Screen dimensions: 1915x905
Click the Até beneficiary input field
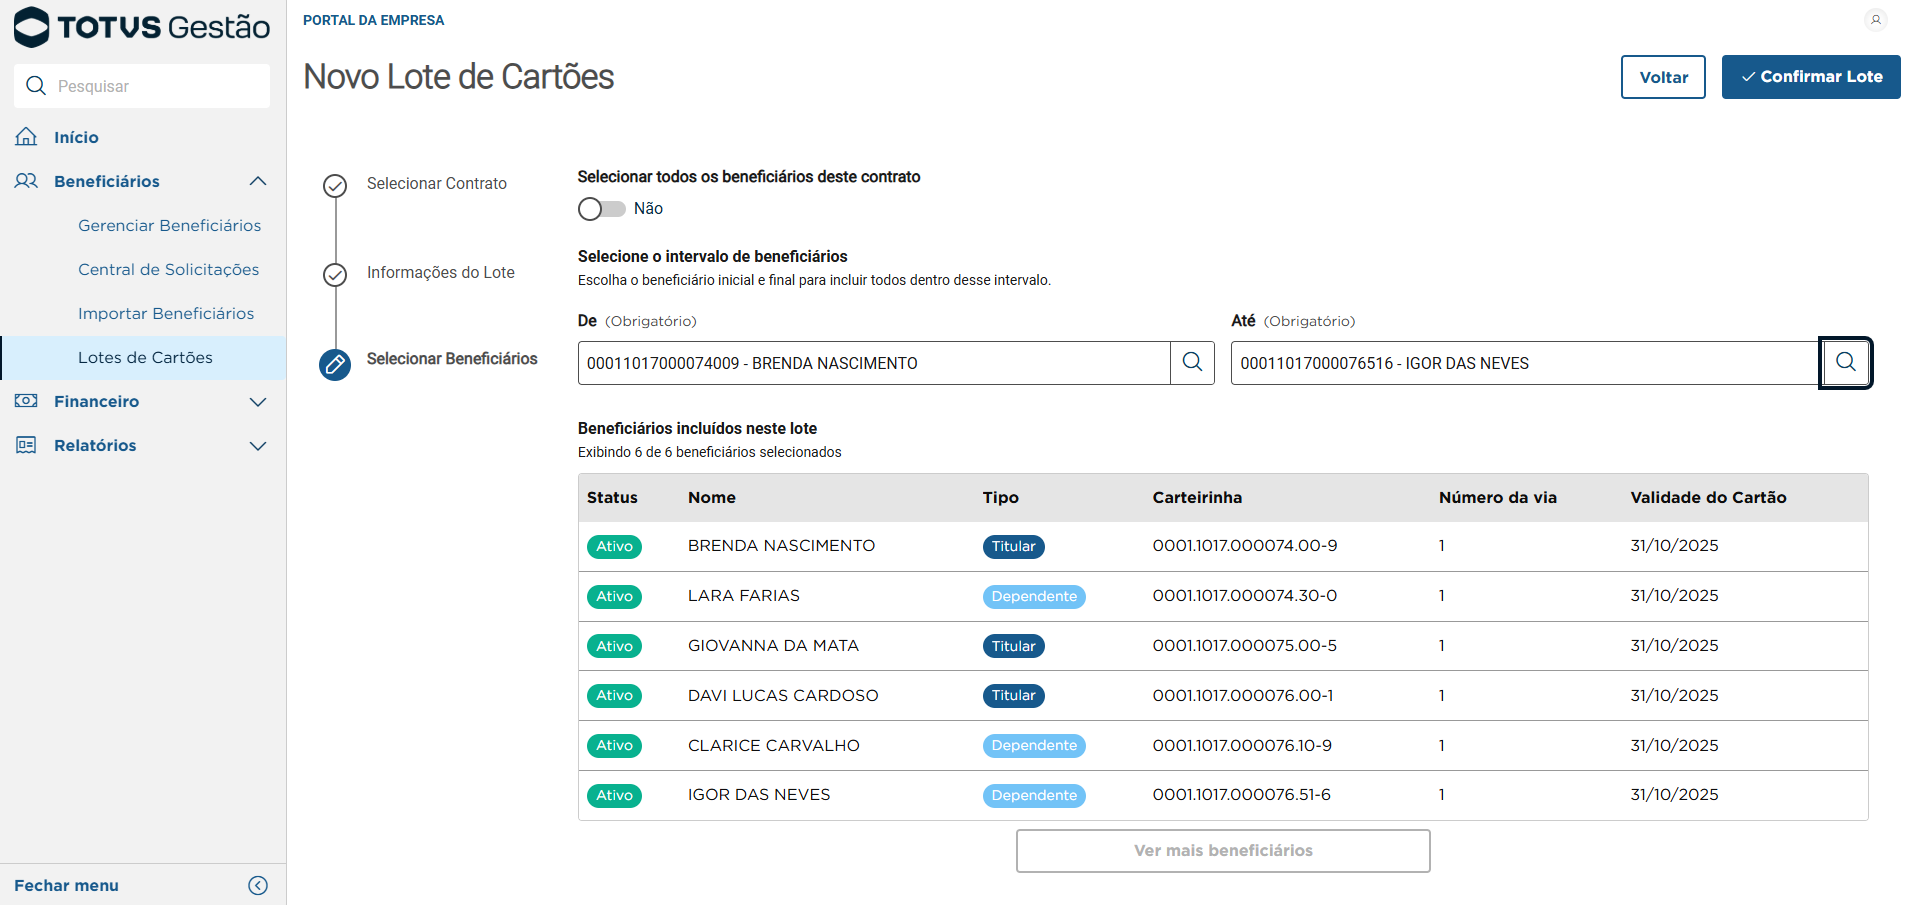(1525, 363)
